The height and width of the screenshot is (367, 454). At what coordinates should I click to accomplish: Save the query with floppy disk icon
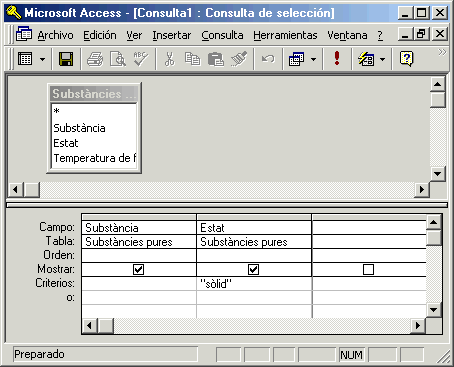pyautogui.click(x=66, y=59)
